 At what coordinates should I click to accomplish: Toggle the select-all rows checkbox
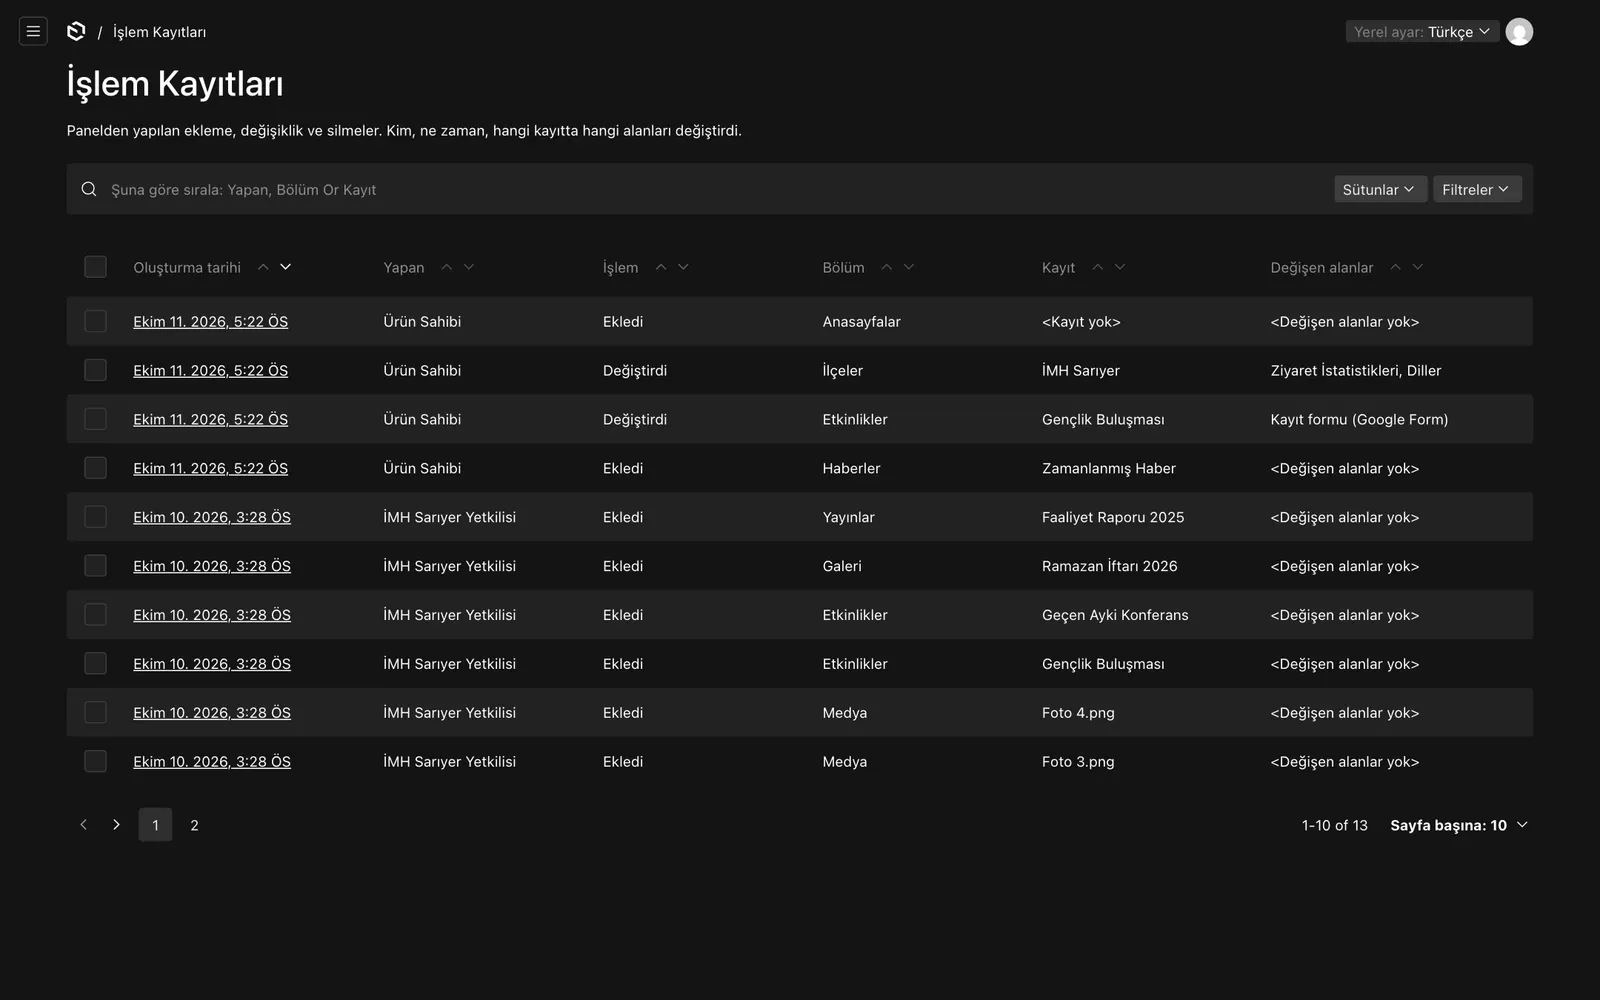(x=95, y=267)
